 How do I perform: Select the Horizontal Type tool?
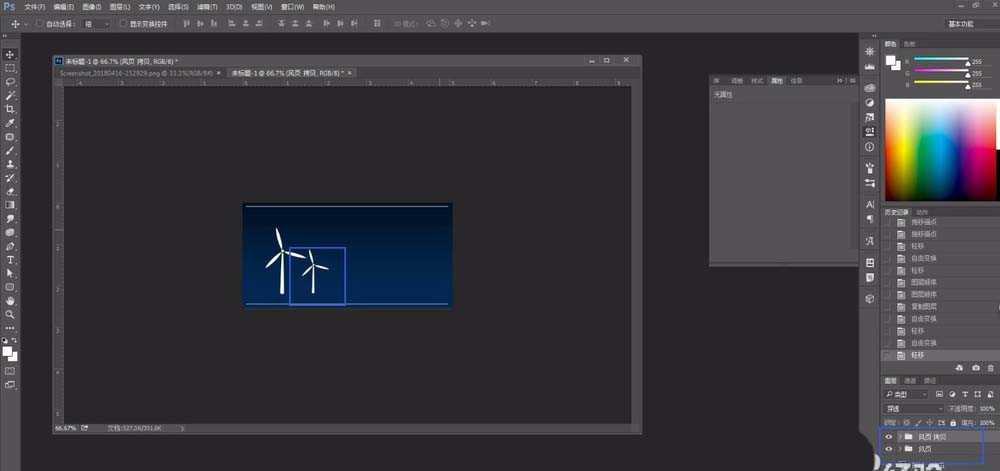(10, 259)
